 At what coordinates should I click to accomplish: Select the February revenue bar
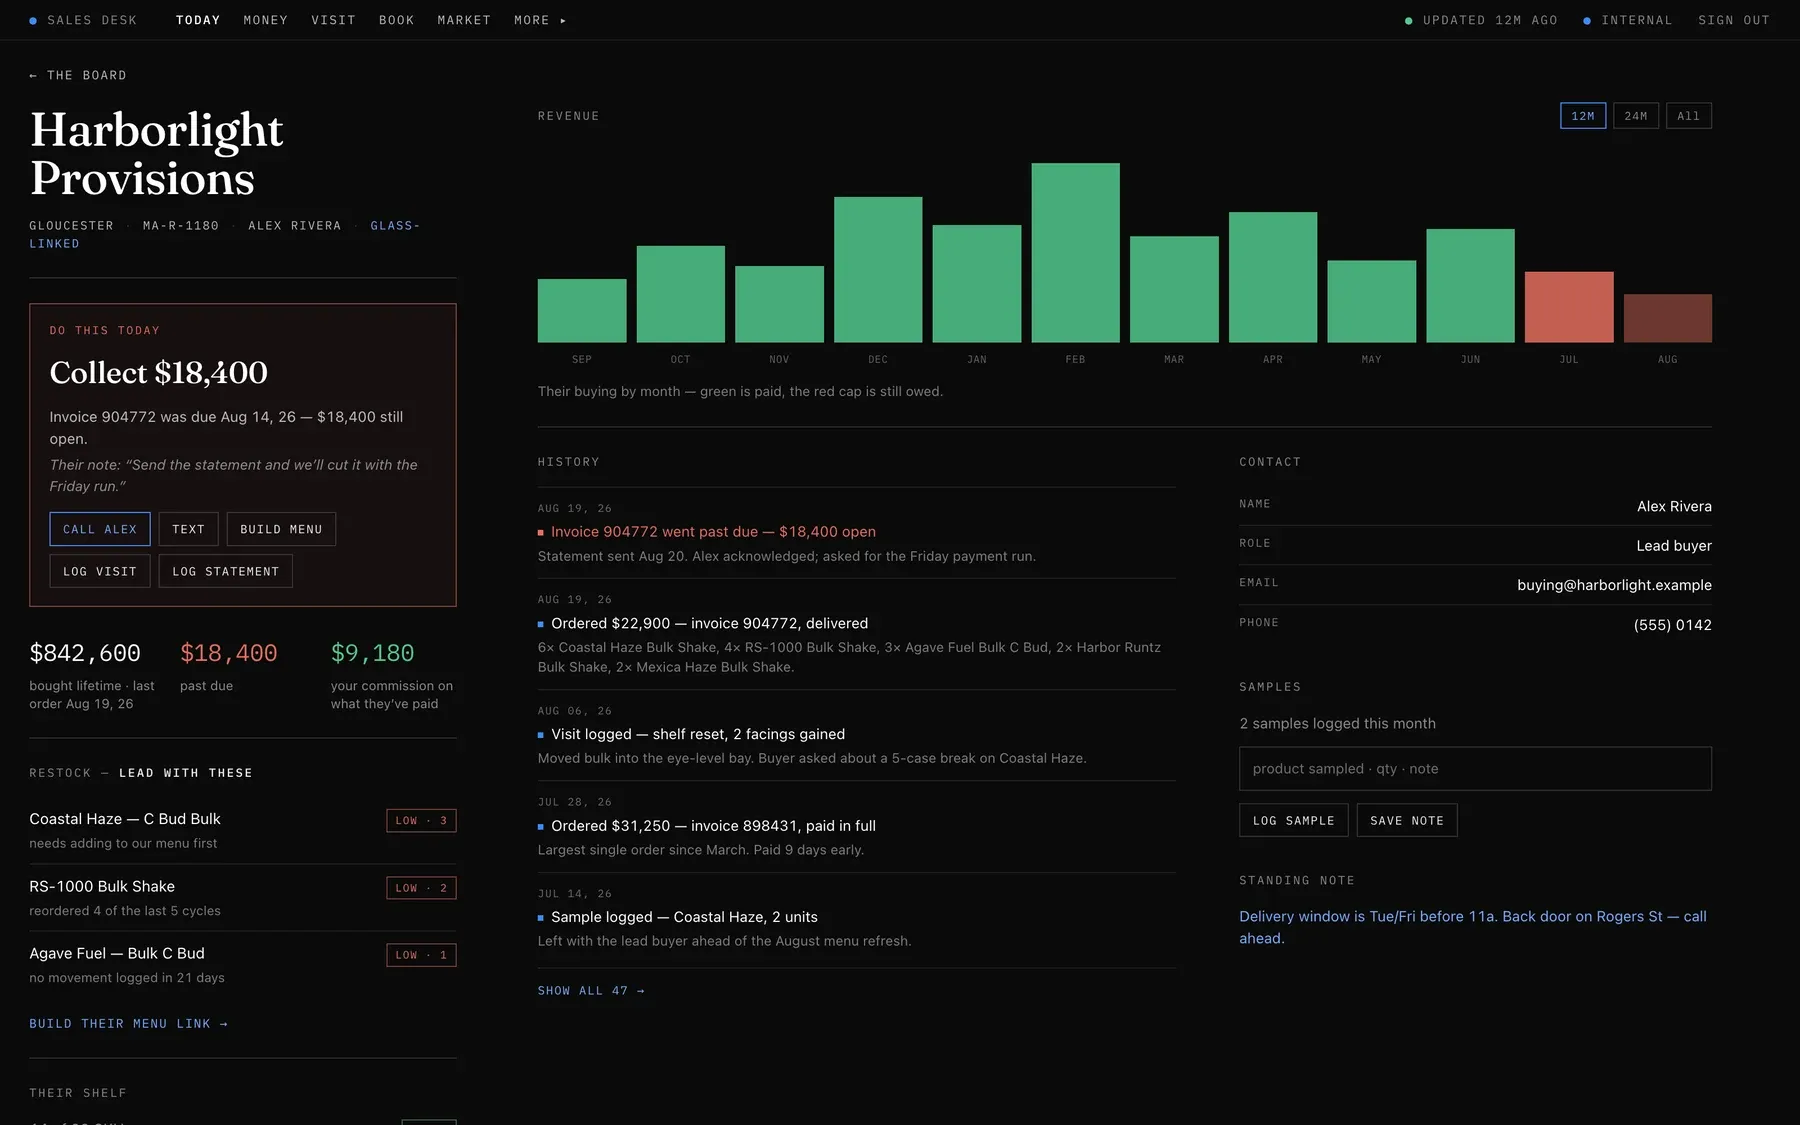click(x=1075, y=253)
